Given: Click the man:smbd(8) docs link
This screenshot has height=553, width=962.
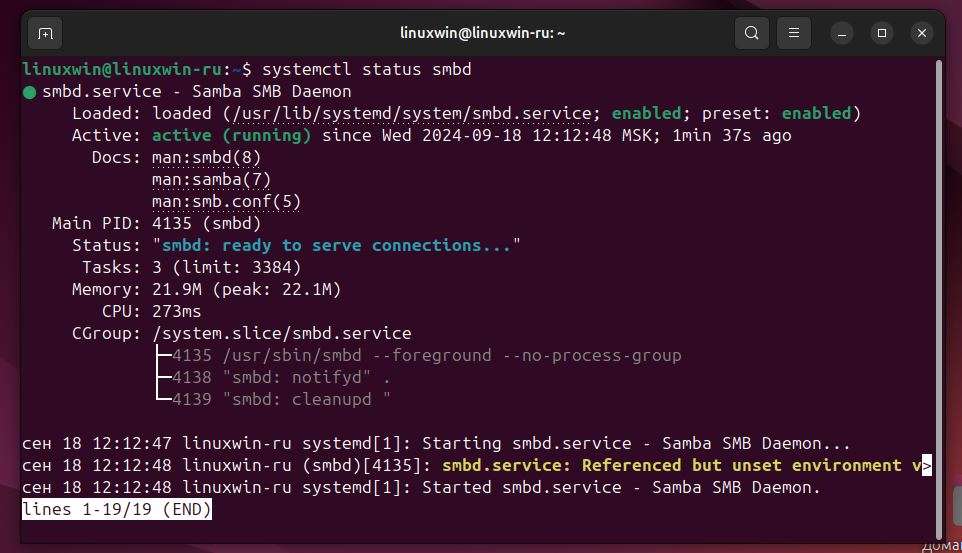Looking at the screenshot, I should pos(206,158).
